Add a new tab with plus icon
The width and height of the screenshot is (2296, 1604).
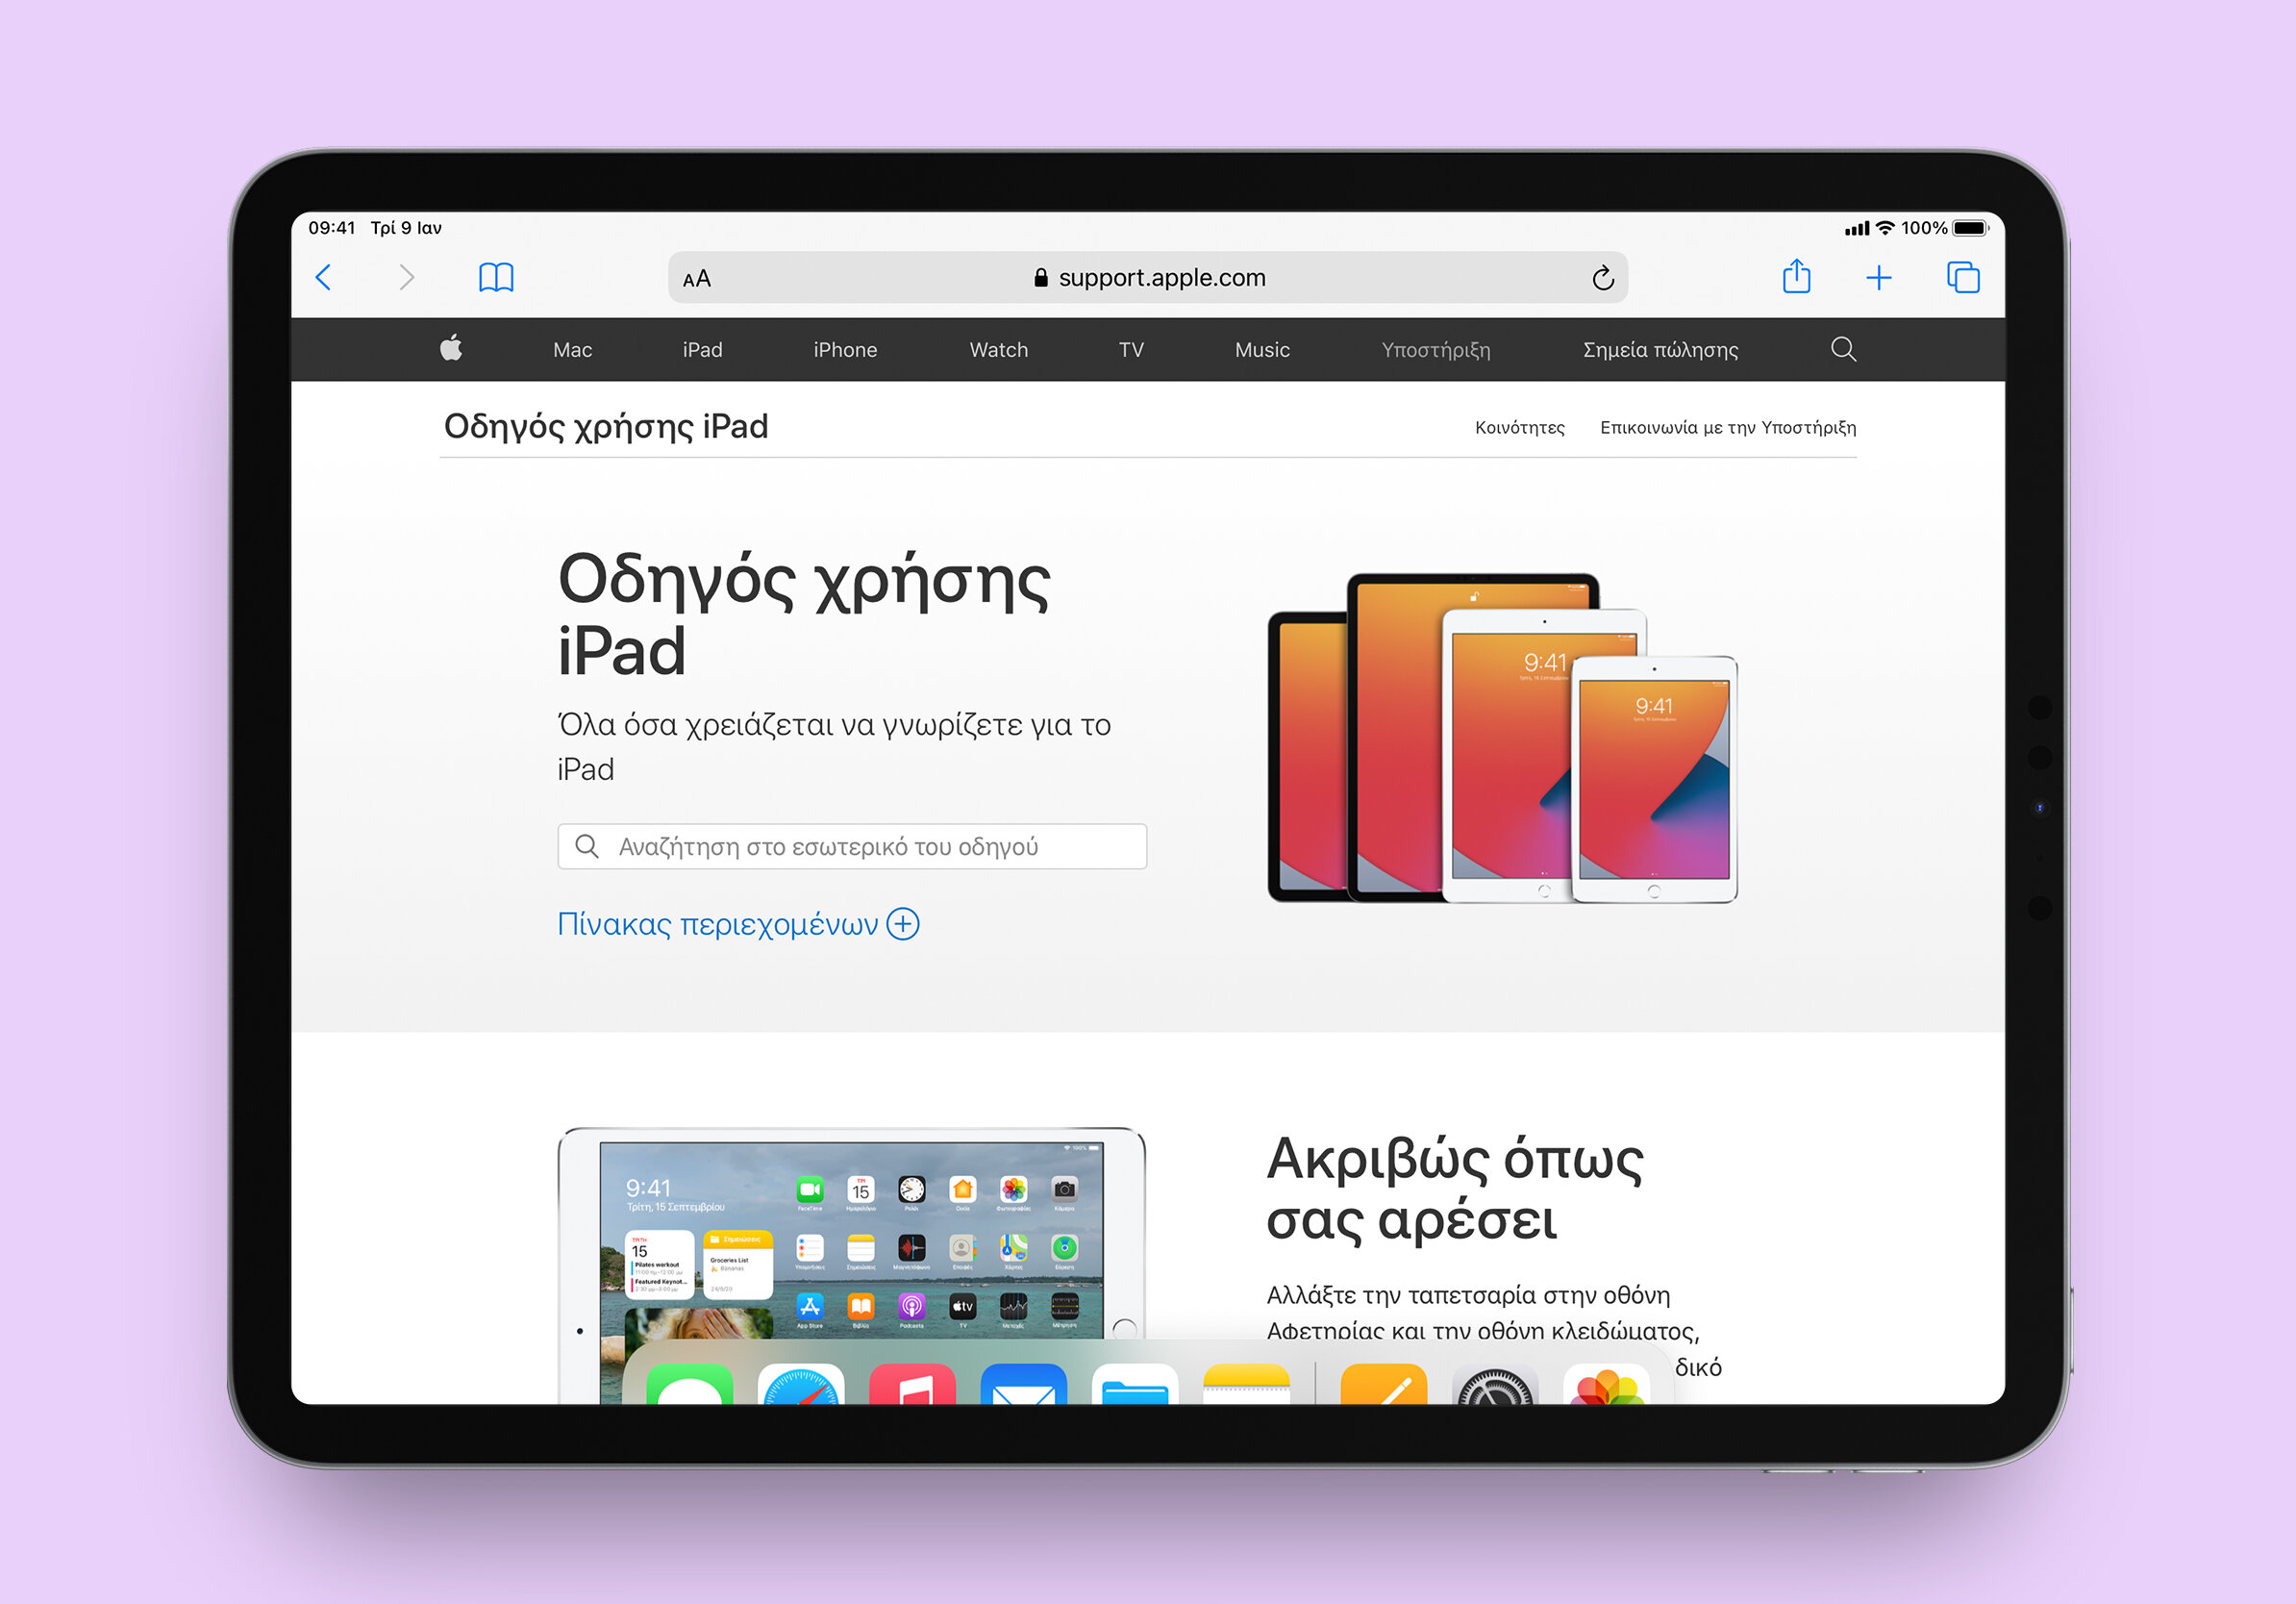click(1879, 277)
